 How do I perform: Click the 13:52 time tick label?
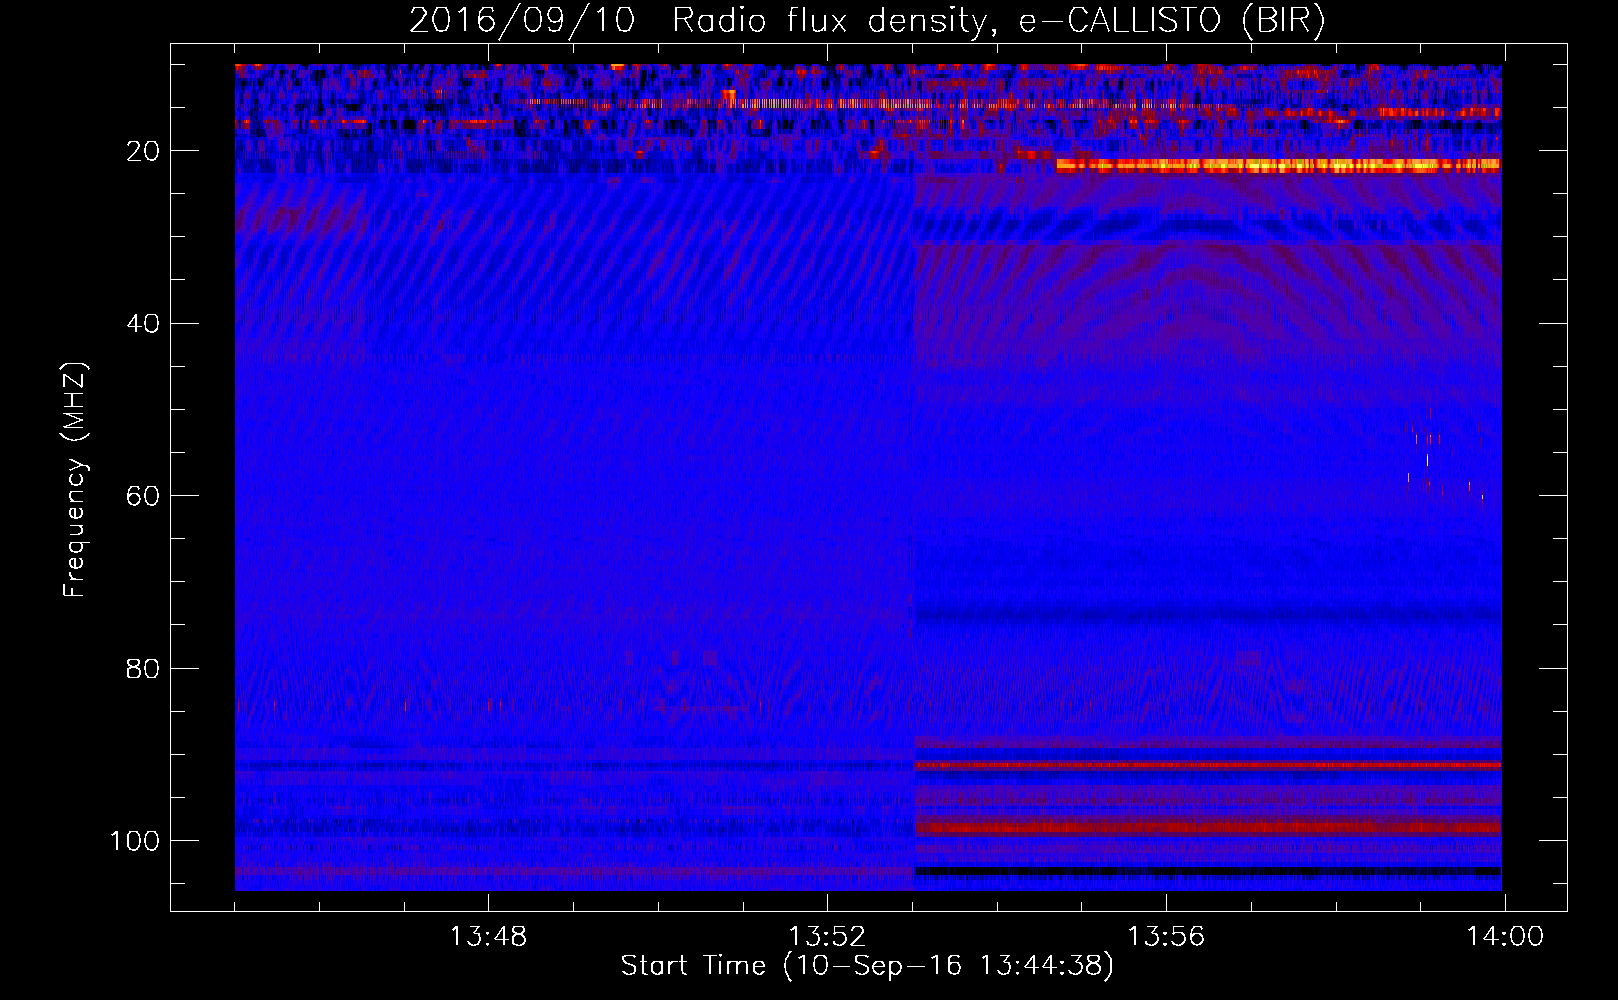click(827, 937)
